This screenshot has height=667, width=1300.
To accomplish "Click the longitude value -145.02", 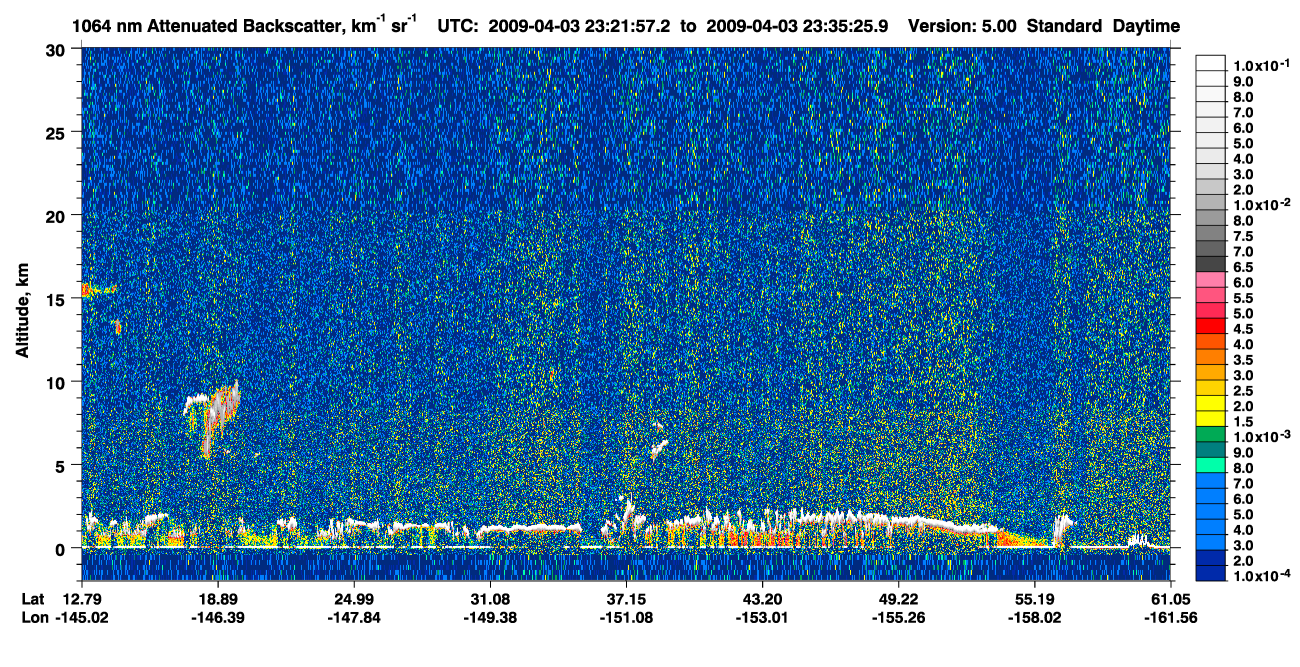I will coord(82,618).
